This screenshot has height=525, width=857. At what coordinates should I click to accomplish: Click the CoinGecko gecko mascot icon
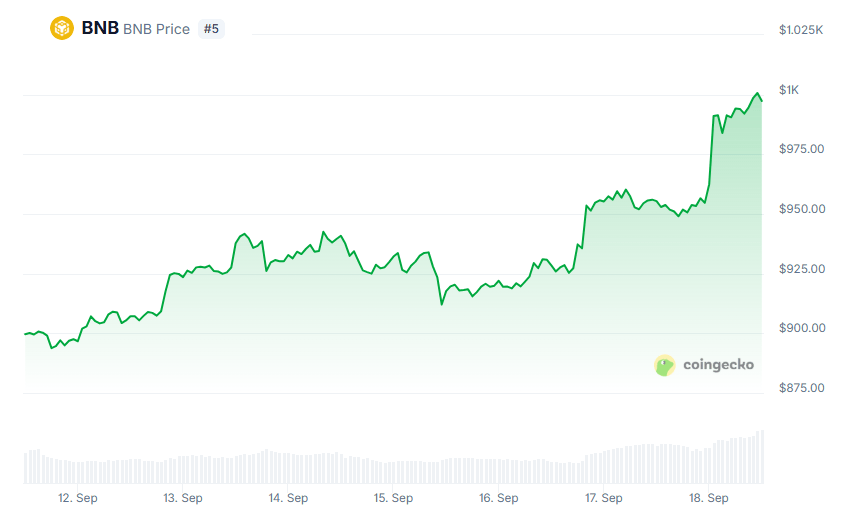point(665,365)
